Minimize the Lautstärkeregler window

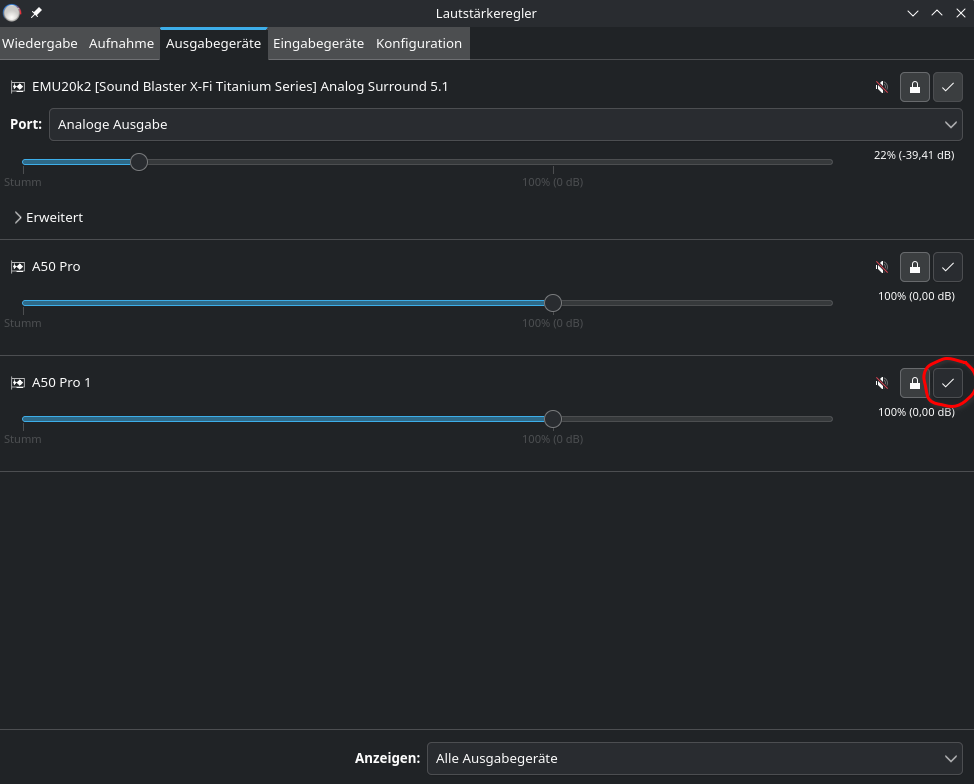tap(913, 13)
